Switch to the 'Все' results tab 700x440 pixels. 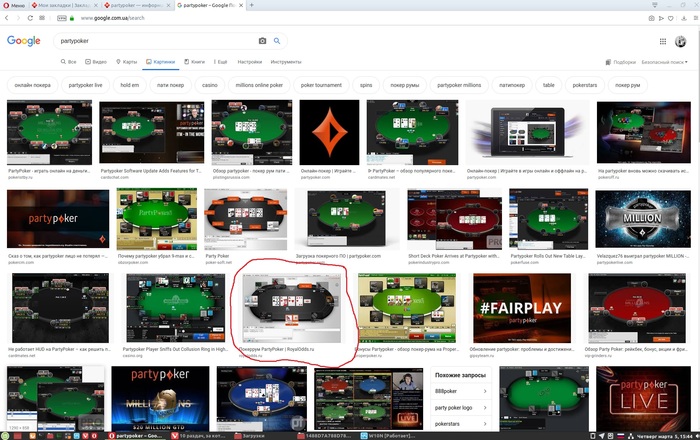[69, 62]
